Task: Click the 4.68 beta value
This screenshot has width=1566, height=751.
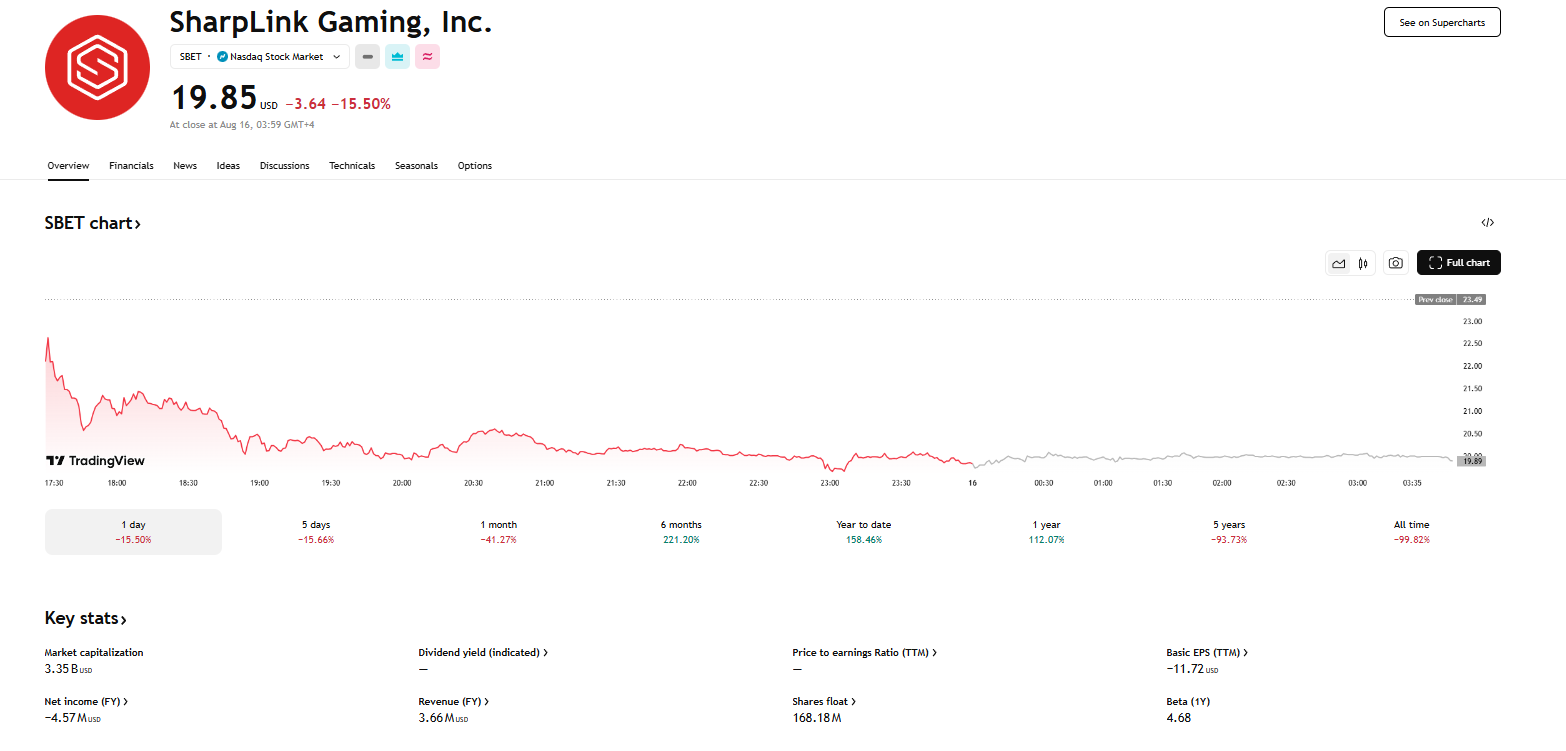Action: [1178, 717]
